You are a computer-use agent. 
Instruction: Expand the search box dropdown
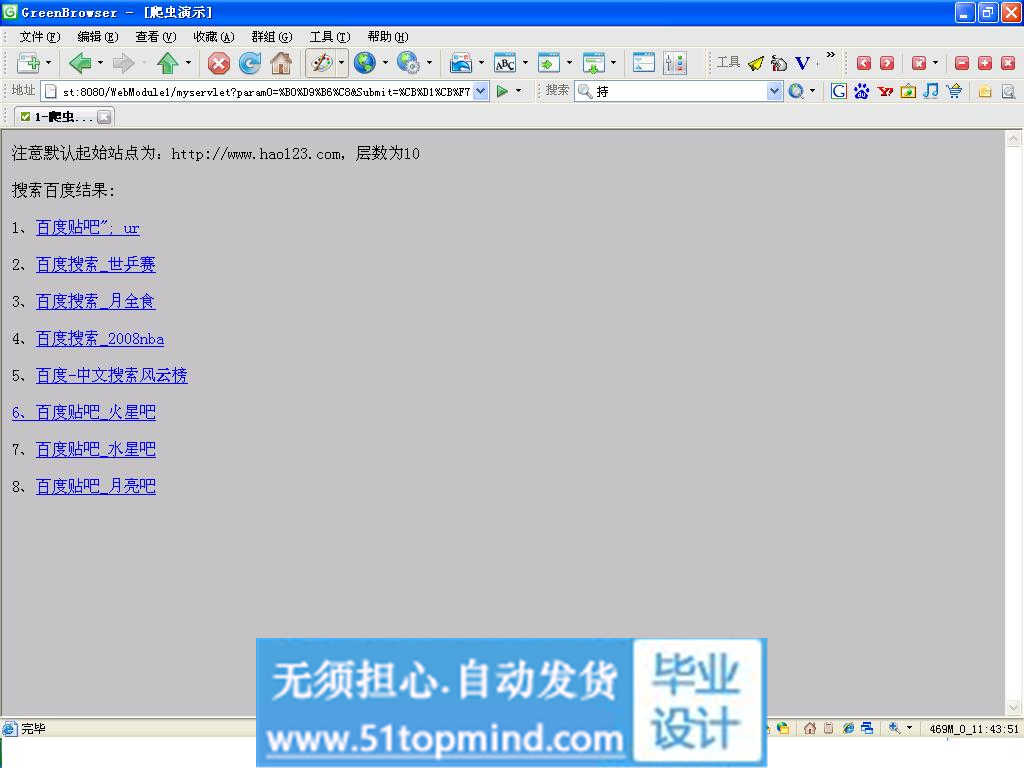(x=774, y=91)
